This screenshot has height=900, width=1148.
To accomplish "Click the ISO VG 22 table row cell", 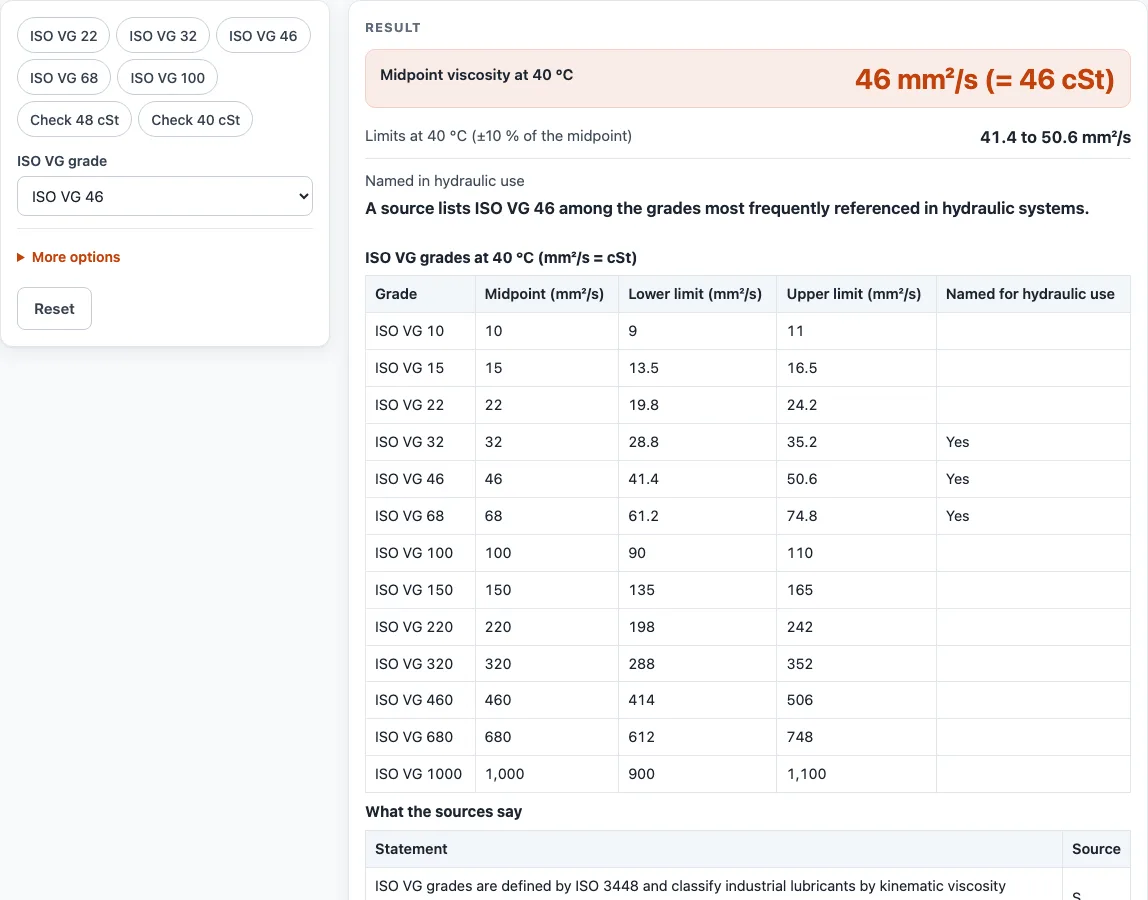I will pos(420,405).
